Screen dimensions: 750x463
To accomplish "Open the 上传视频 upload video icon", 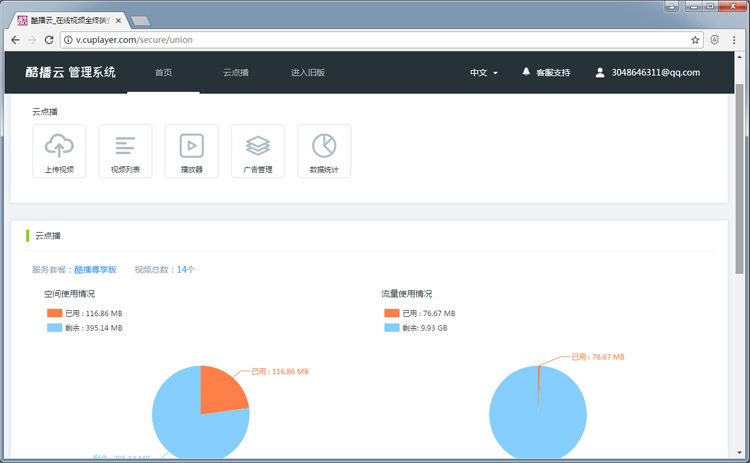I will 59,151.
